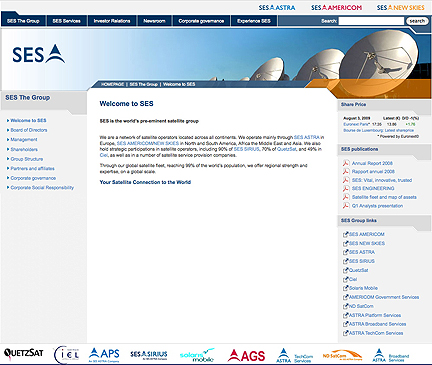Click the ND SatCom logo in the footer

342,356
